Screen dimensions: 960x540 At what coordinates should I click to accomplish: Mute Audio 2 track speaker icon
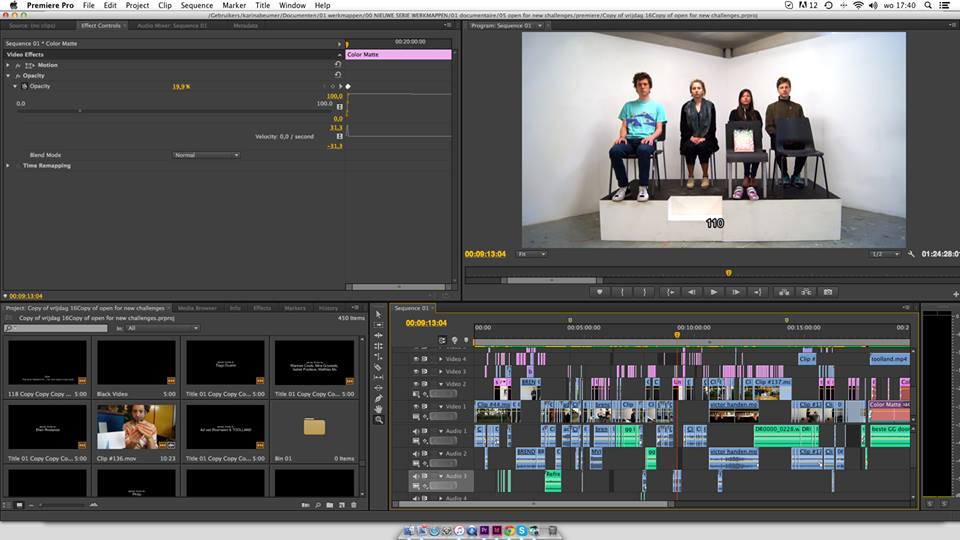pos(416,454)
